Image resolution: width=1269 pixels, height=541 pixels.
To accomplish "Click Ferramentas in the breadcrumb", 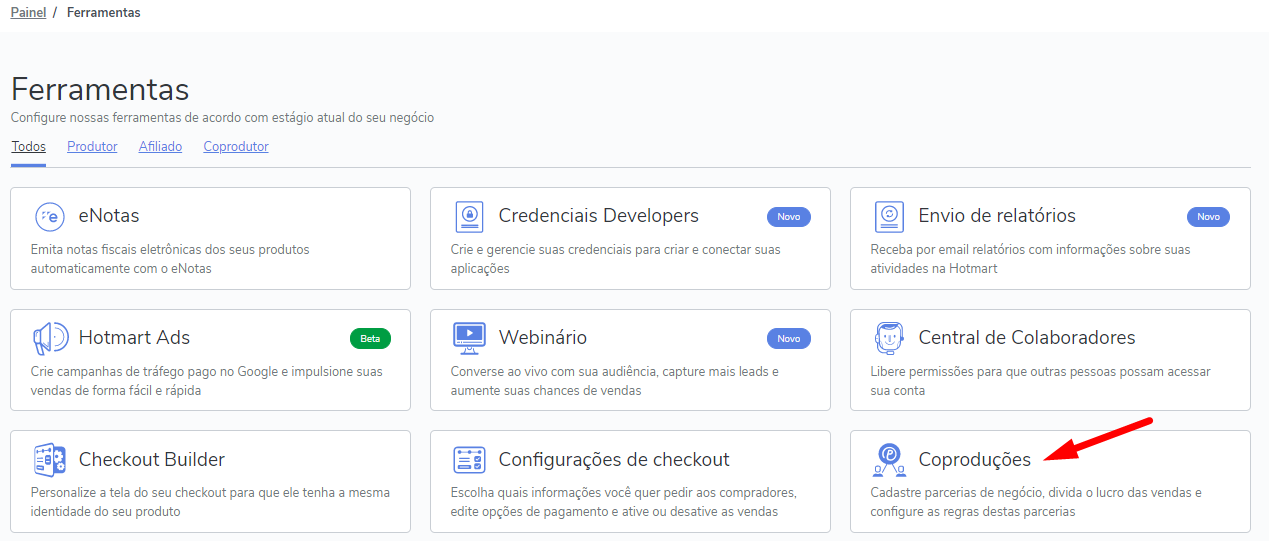I will (104, 13).
